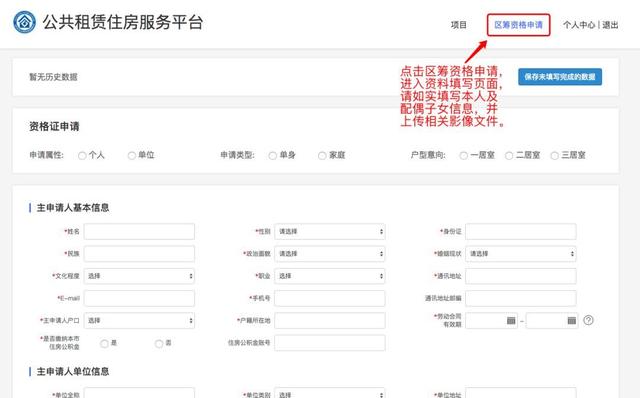Click the 暂无历史数据 text
Screen dimensions: 640x398
pos(53,77)
